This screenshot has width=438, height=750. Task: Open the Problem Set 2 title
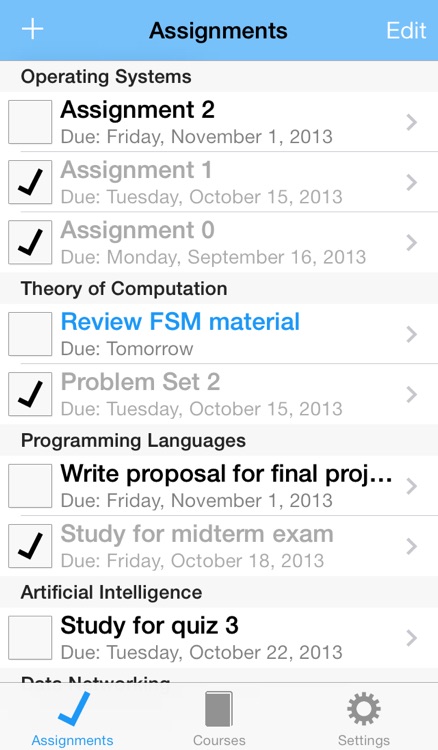[x=140, y=382]
